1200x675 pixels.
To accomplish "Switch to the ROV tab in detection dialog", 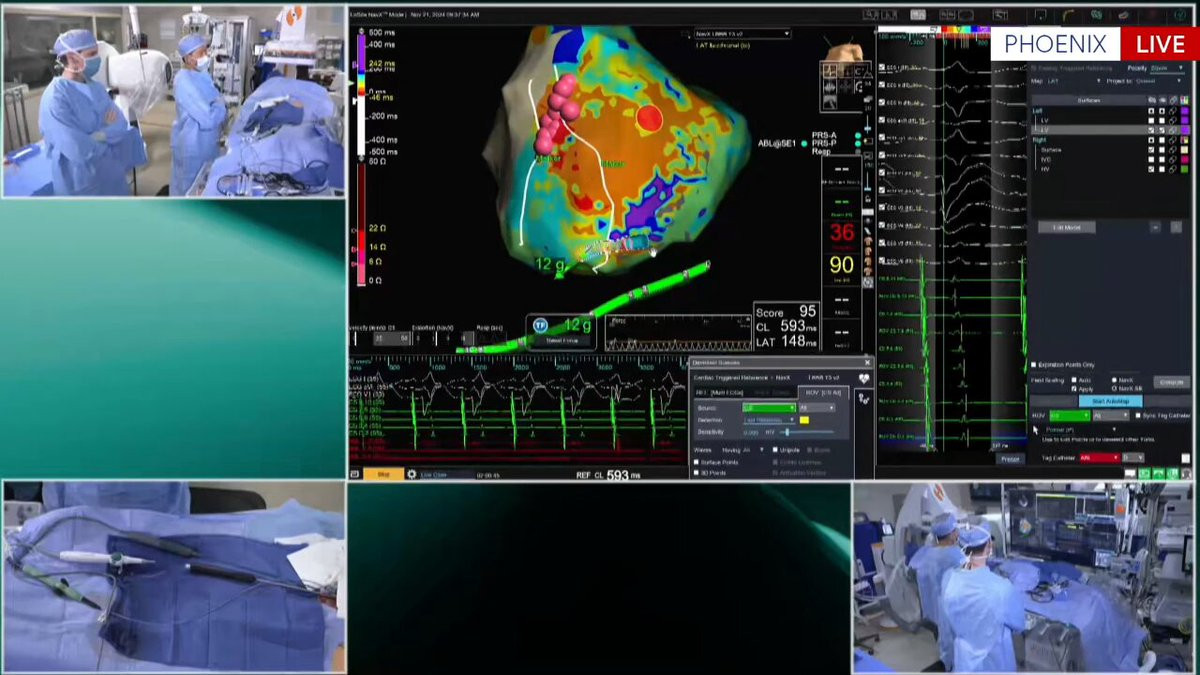I will click(x=824, y=393).
